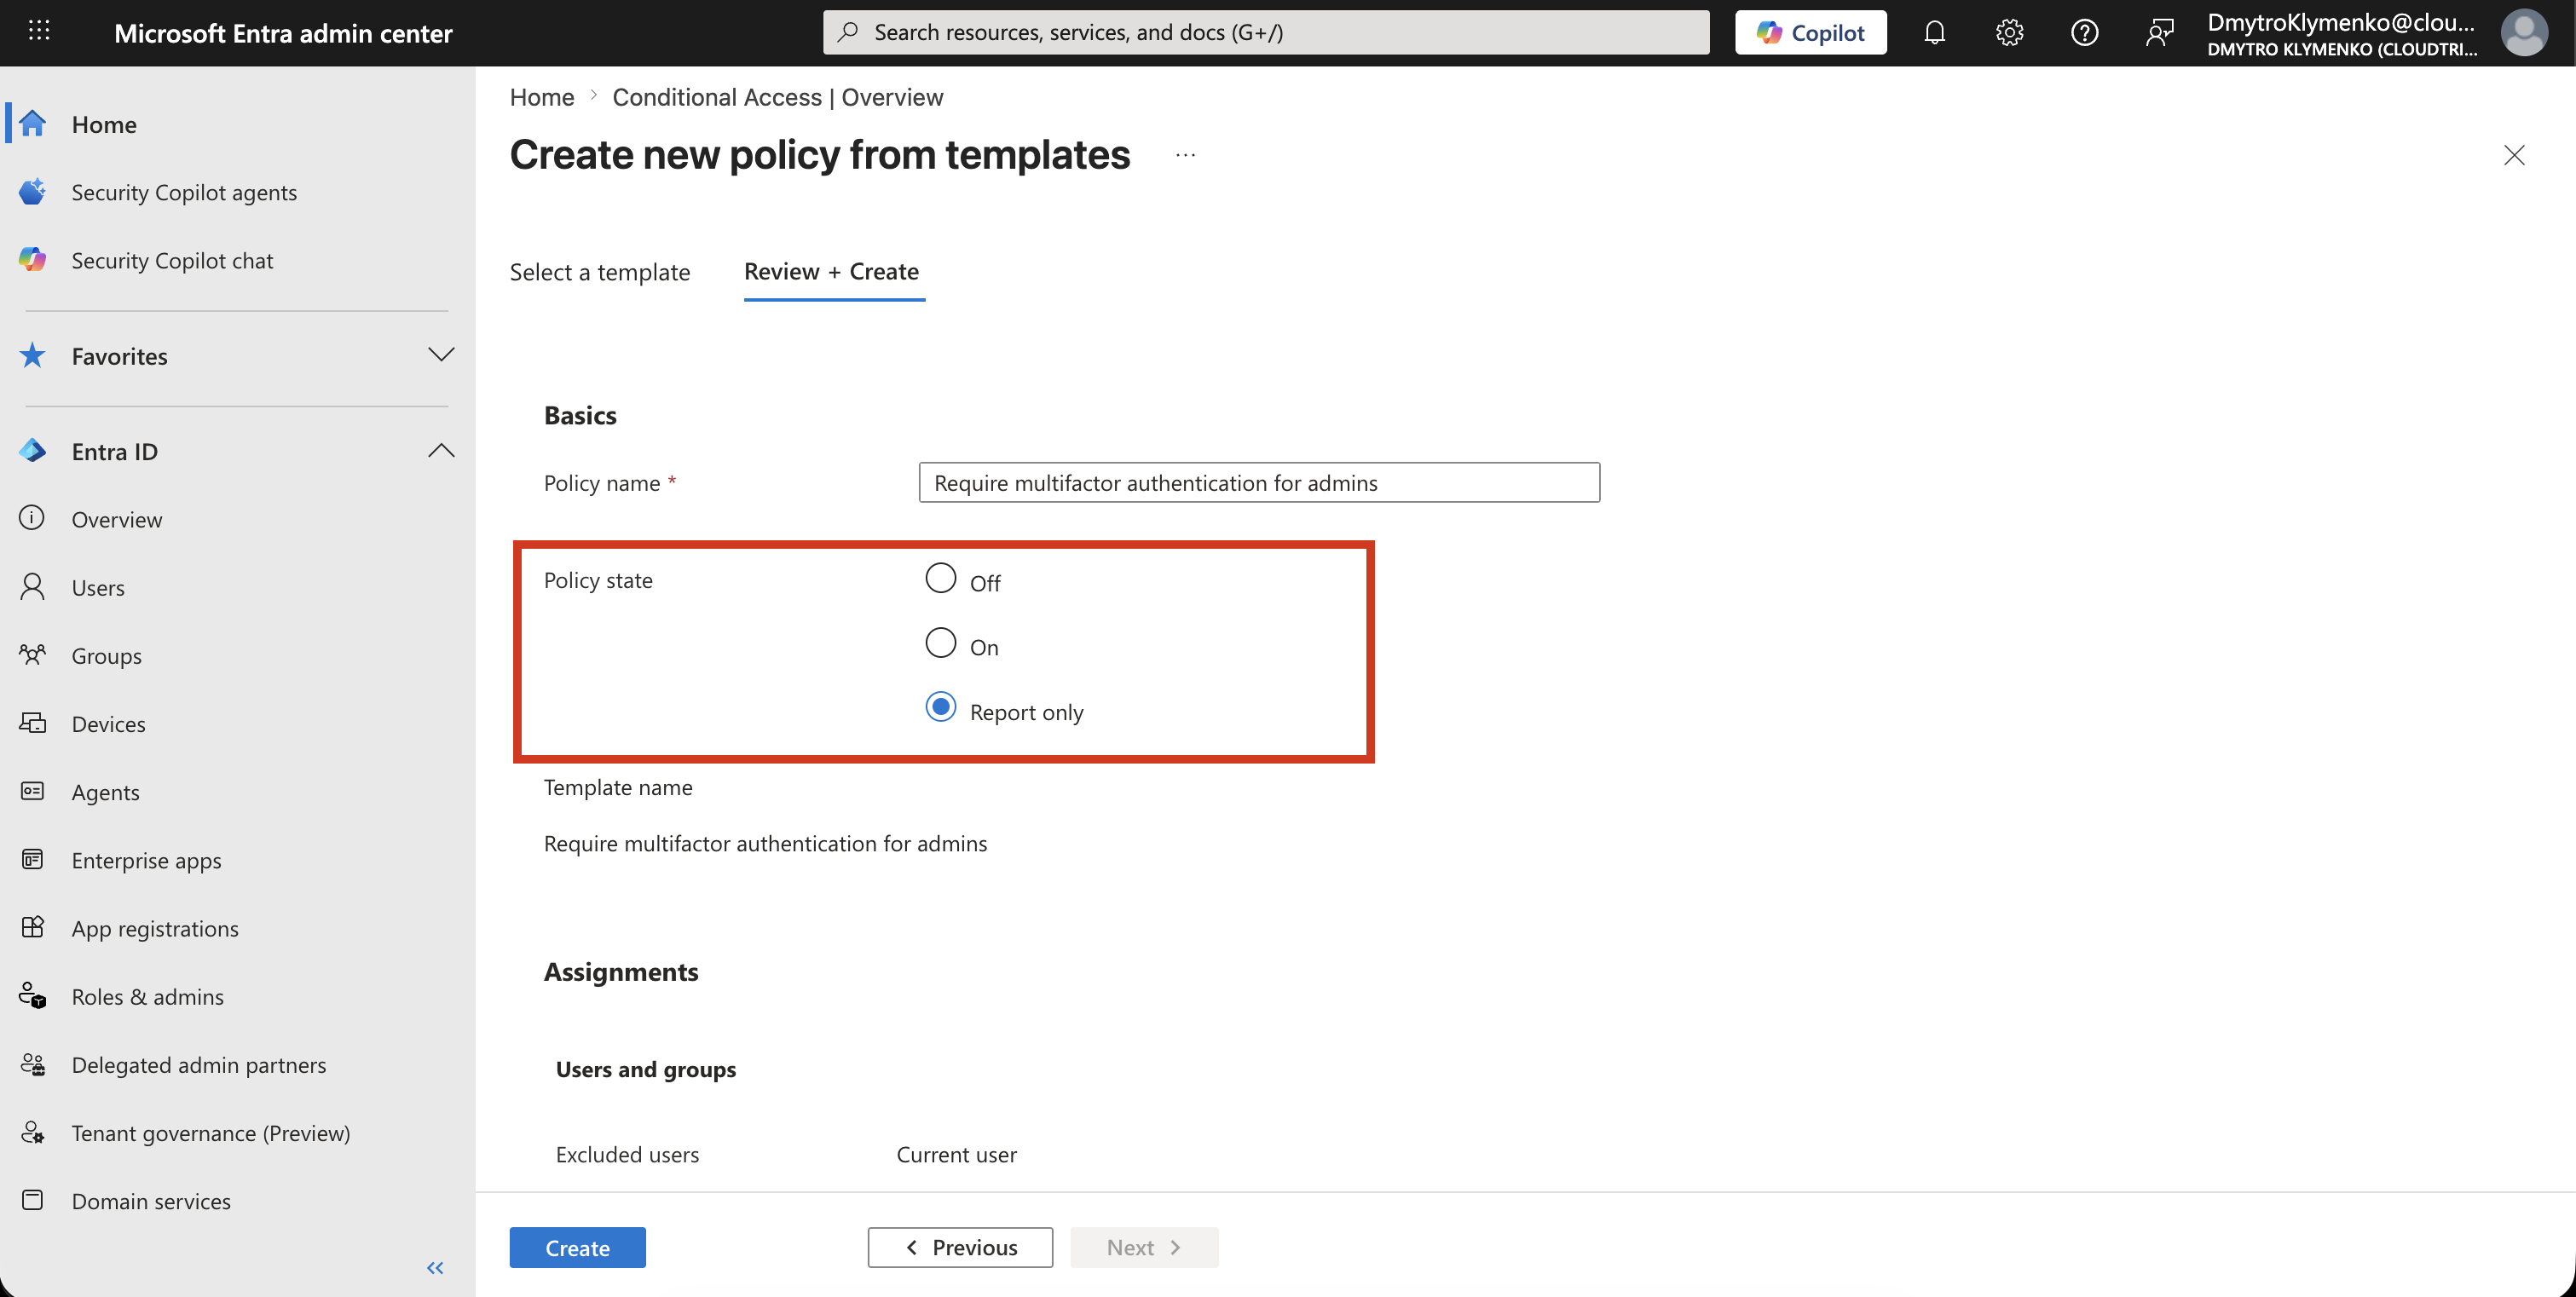Click the Agents icon in sidebar
Image resolution: width=2576 pixels, height=1297 pixels.
tap(33, 791)
